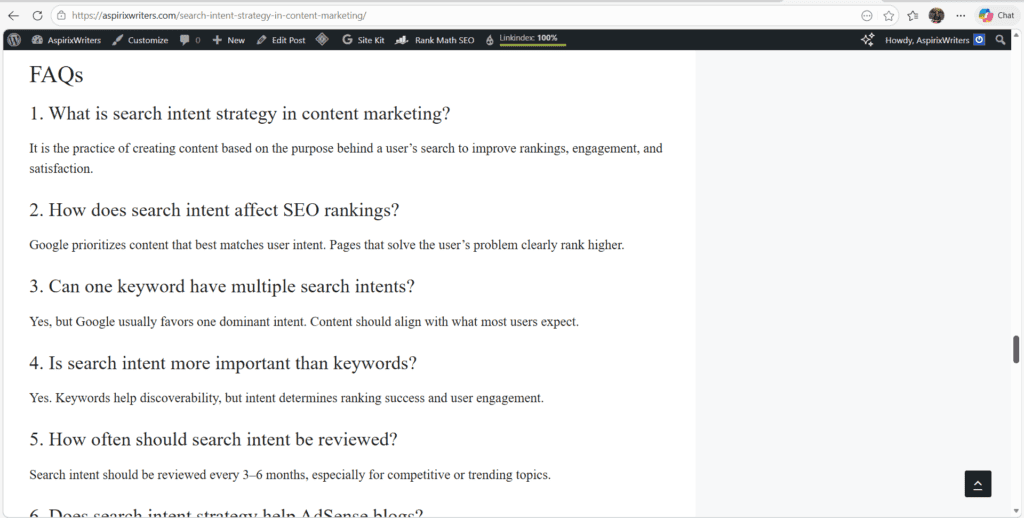Image resolution: width=1024 pixels, height=518 pixels.
Task: Reload the page with the refresh icon
Action: point(37,15)
